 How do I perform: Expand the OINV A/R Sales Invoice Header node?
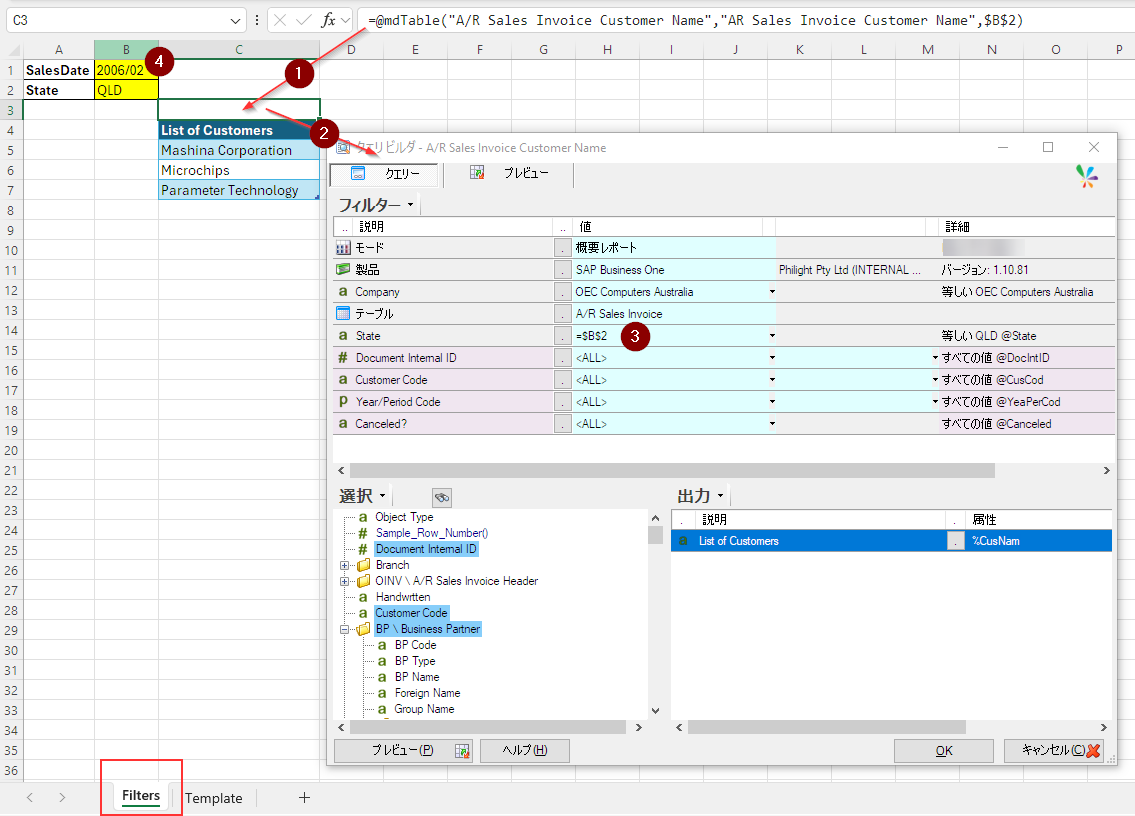[x=345, y=581]
